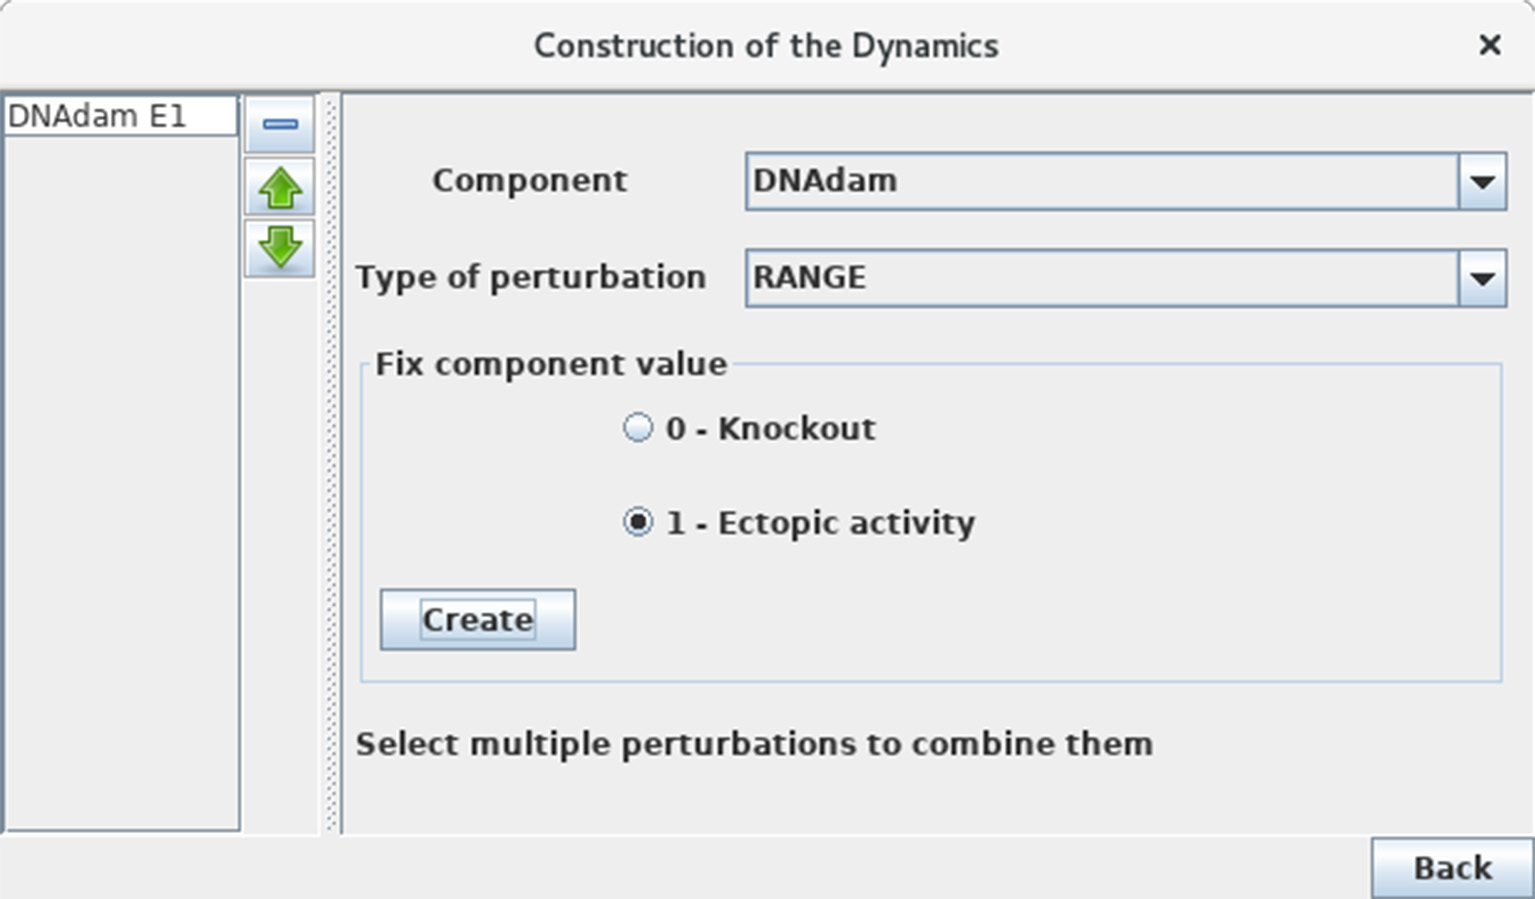Move the perturbation up with green arrow

(280, 187)
